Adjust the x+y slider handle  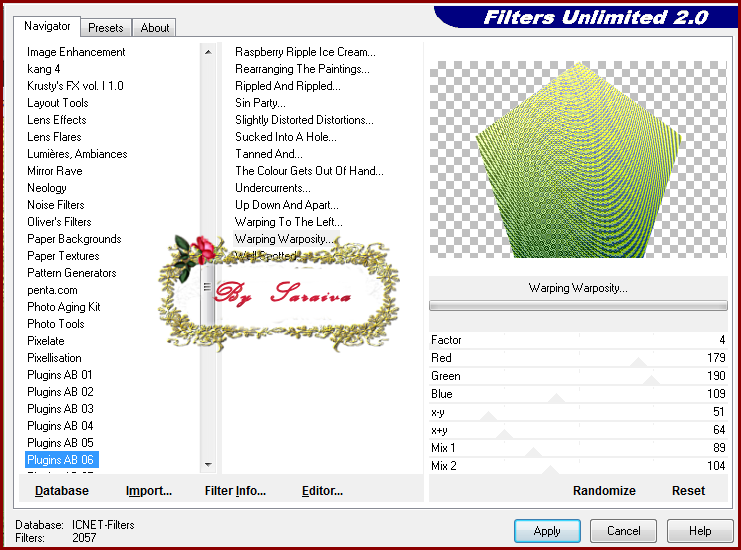click(x=504, y=434)
